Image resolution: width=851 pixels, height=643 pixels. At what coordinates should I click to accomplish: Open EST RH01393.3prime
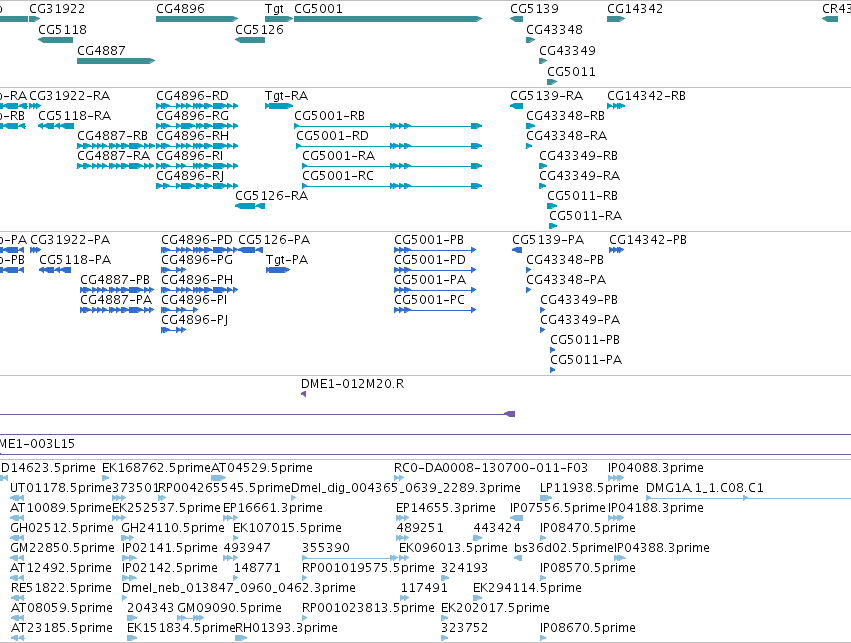(x=287, y=628)
